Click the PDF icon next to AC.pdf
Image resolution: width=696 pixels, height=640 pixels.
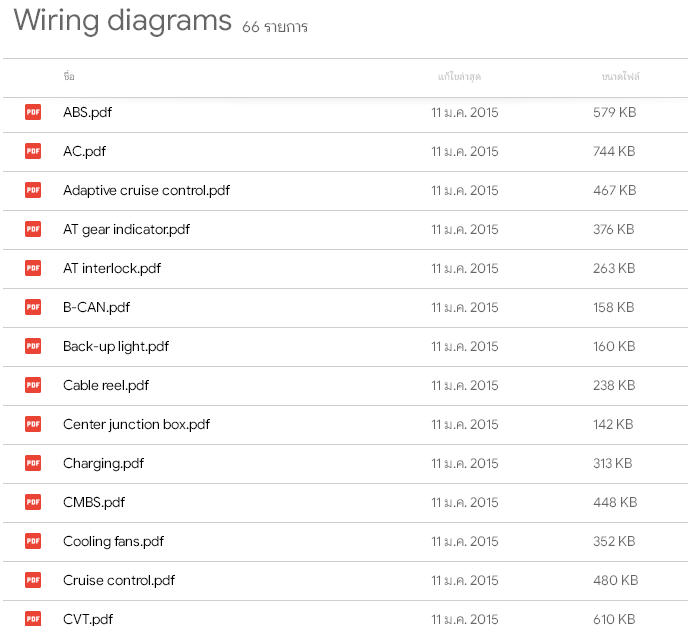[x=33, y=151]
